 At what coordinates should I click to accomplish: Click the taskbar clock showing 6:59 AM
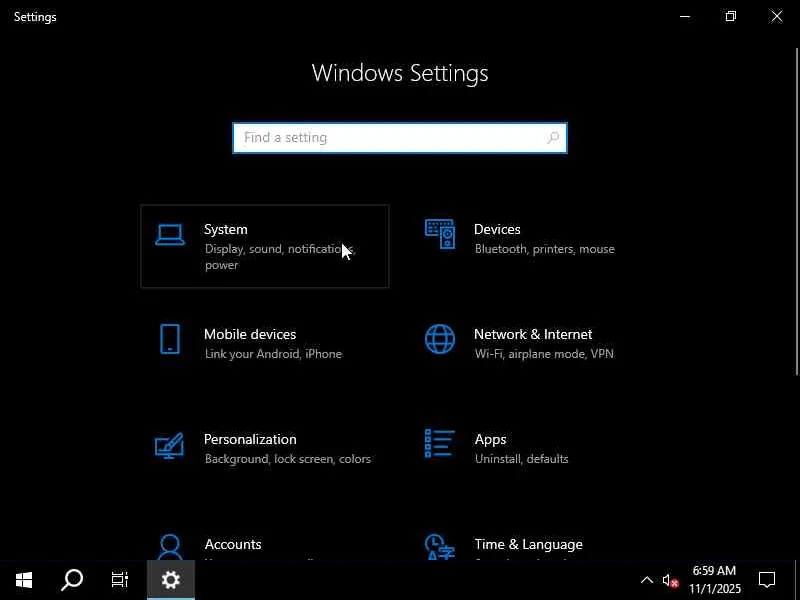click(x=714, y=571)
